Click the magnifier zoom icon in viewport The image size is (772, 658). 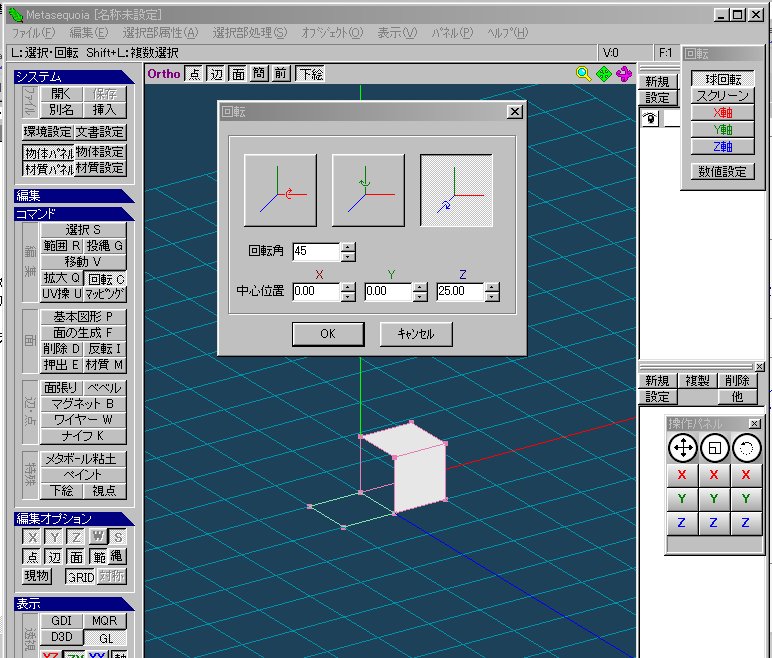click(x=583, y=74)
